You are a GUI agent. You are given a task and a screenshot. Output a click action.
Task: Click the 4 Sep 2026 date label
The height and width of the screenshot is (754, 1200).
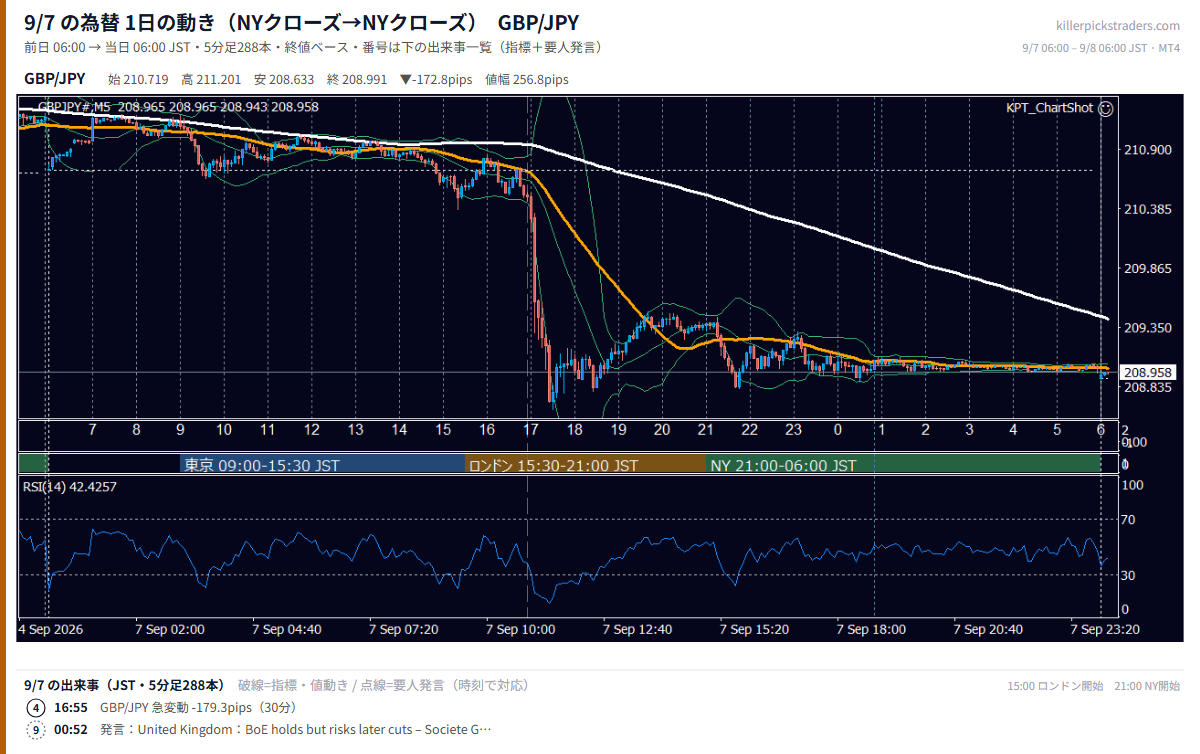click(50, 629)
